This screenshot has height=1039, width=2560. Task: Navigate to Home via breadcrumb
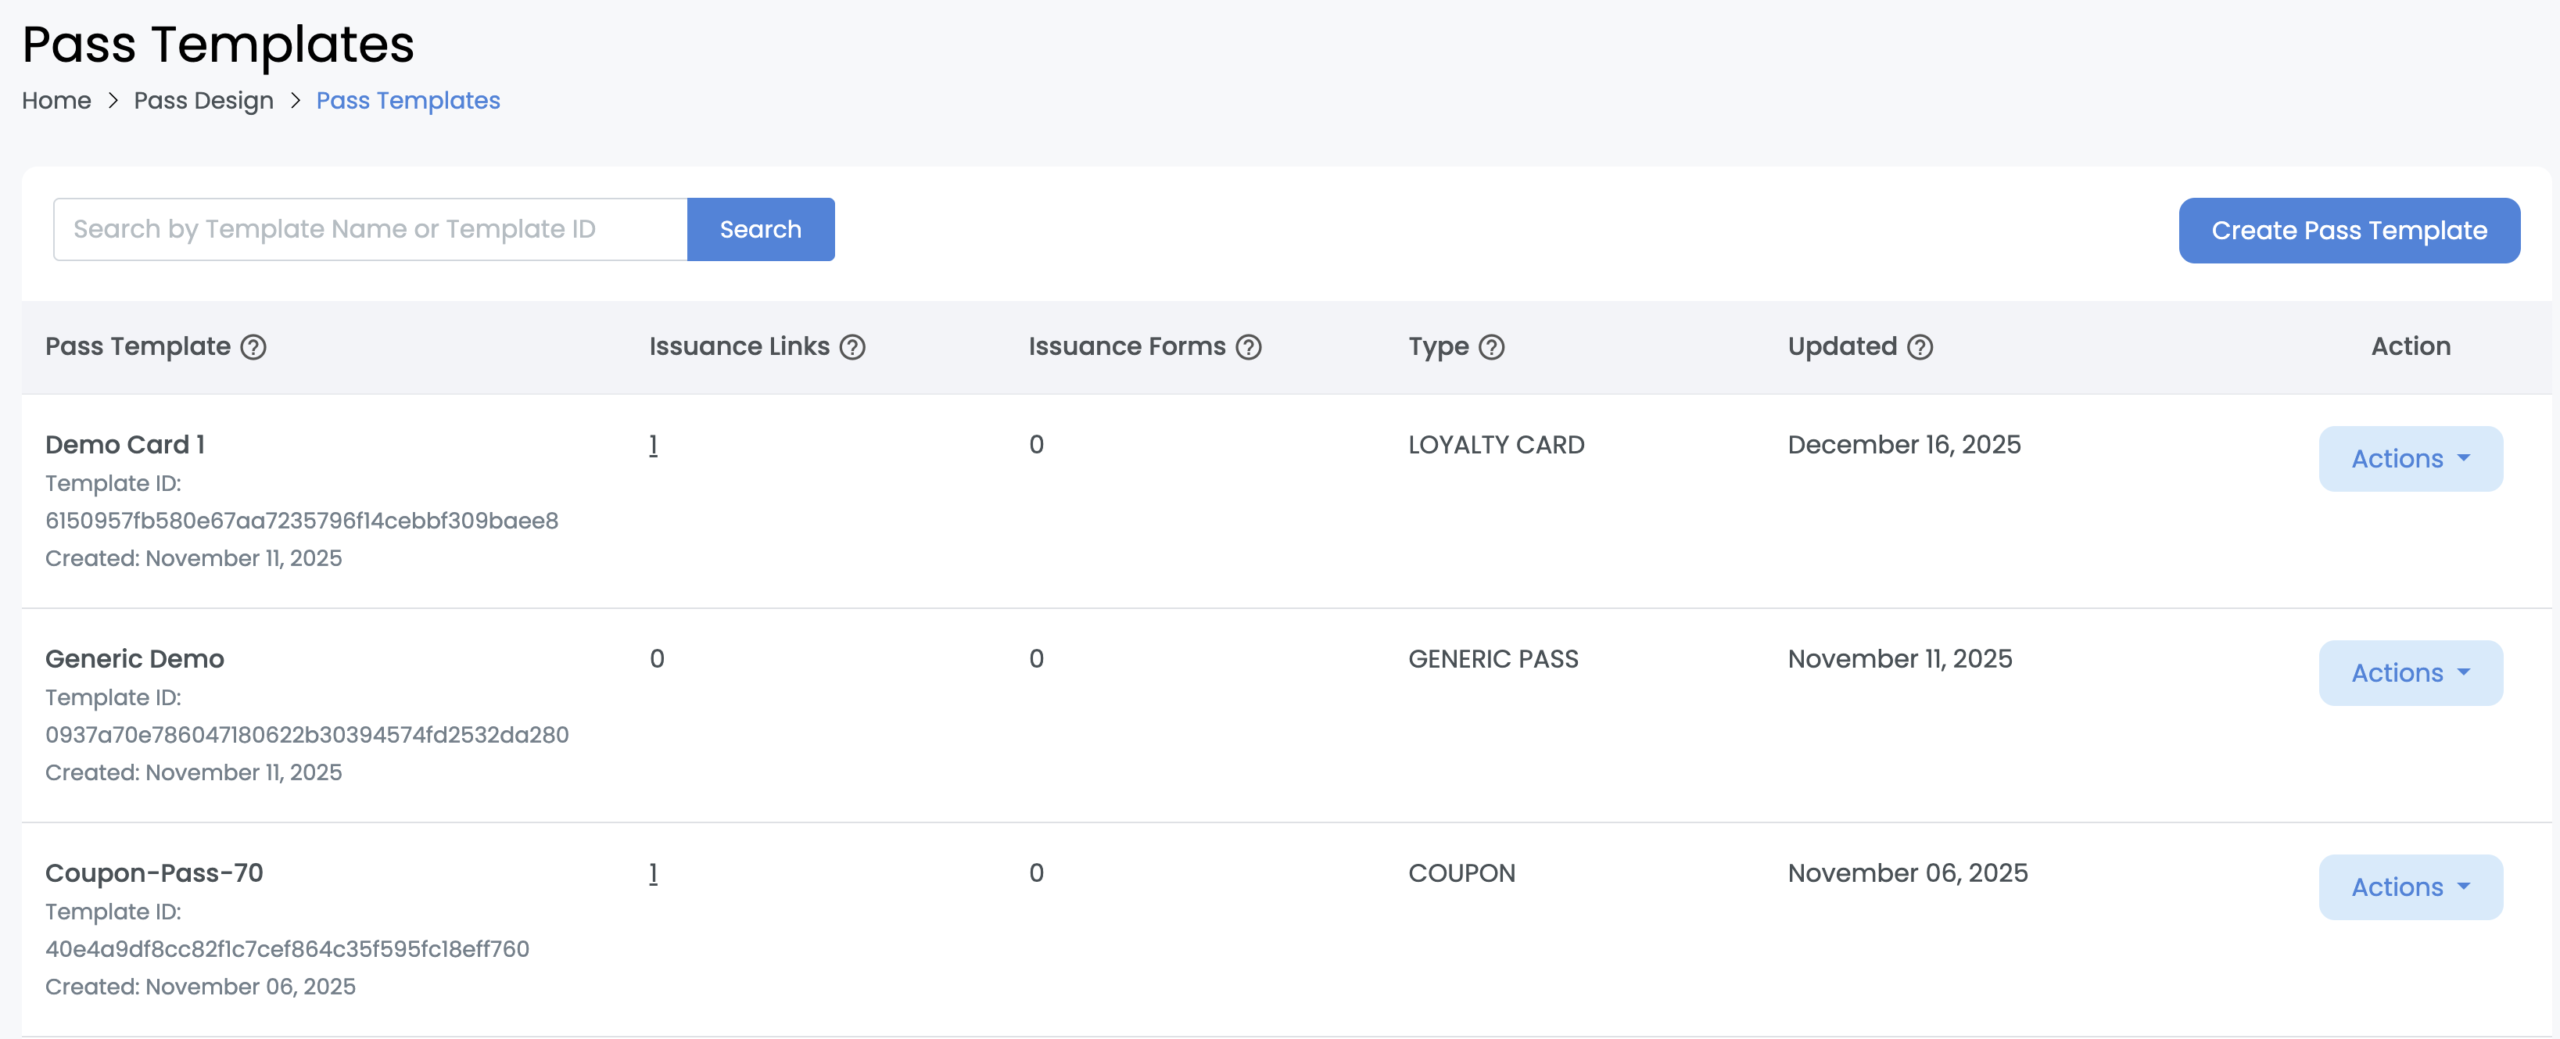point(56,100)
